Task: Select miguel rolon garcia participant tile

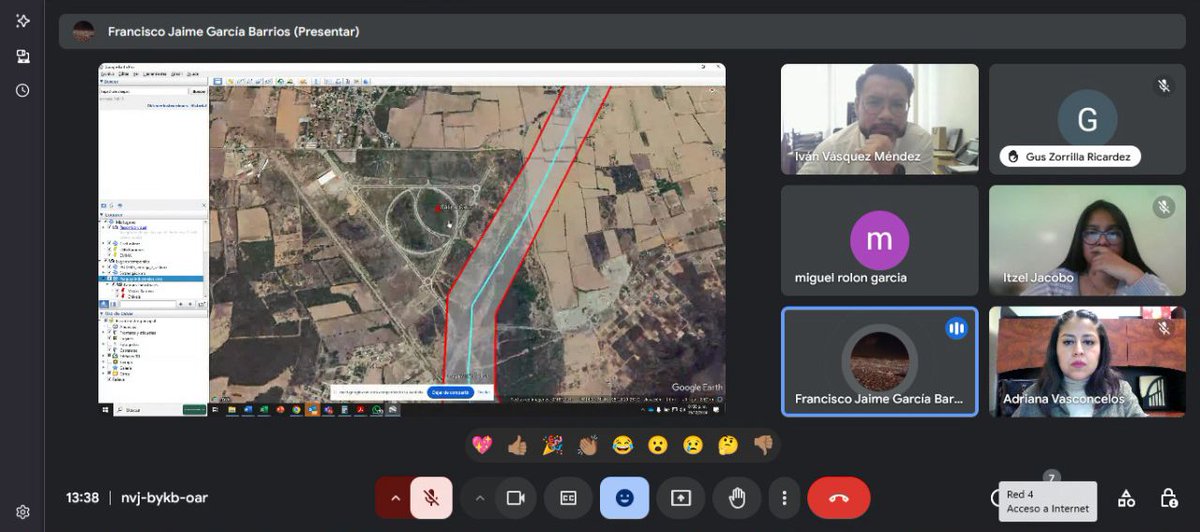Action: pyautogui.click(x=879, y=240)
